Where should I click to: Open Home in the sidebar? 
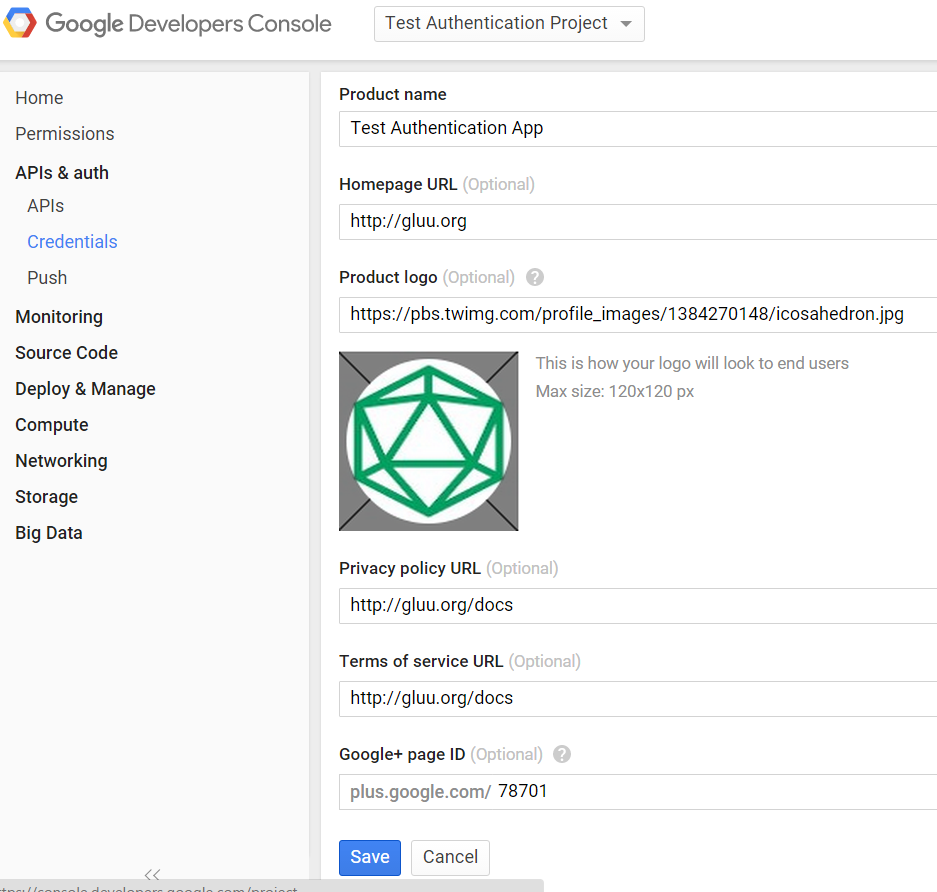click(39, 98)
